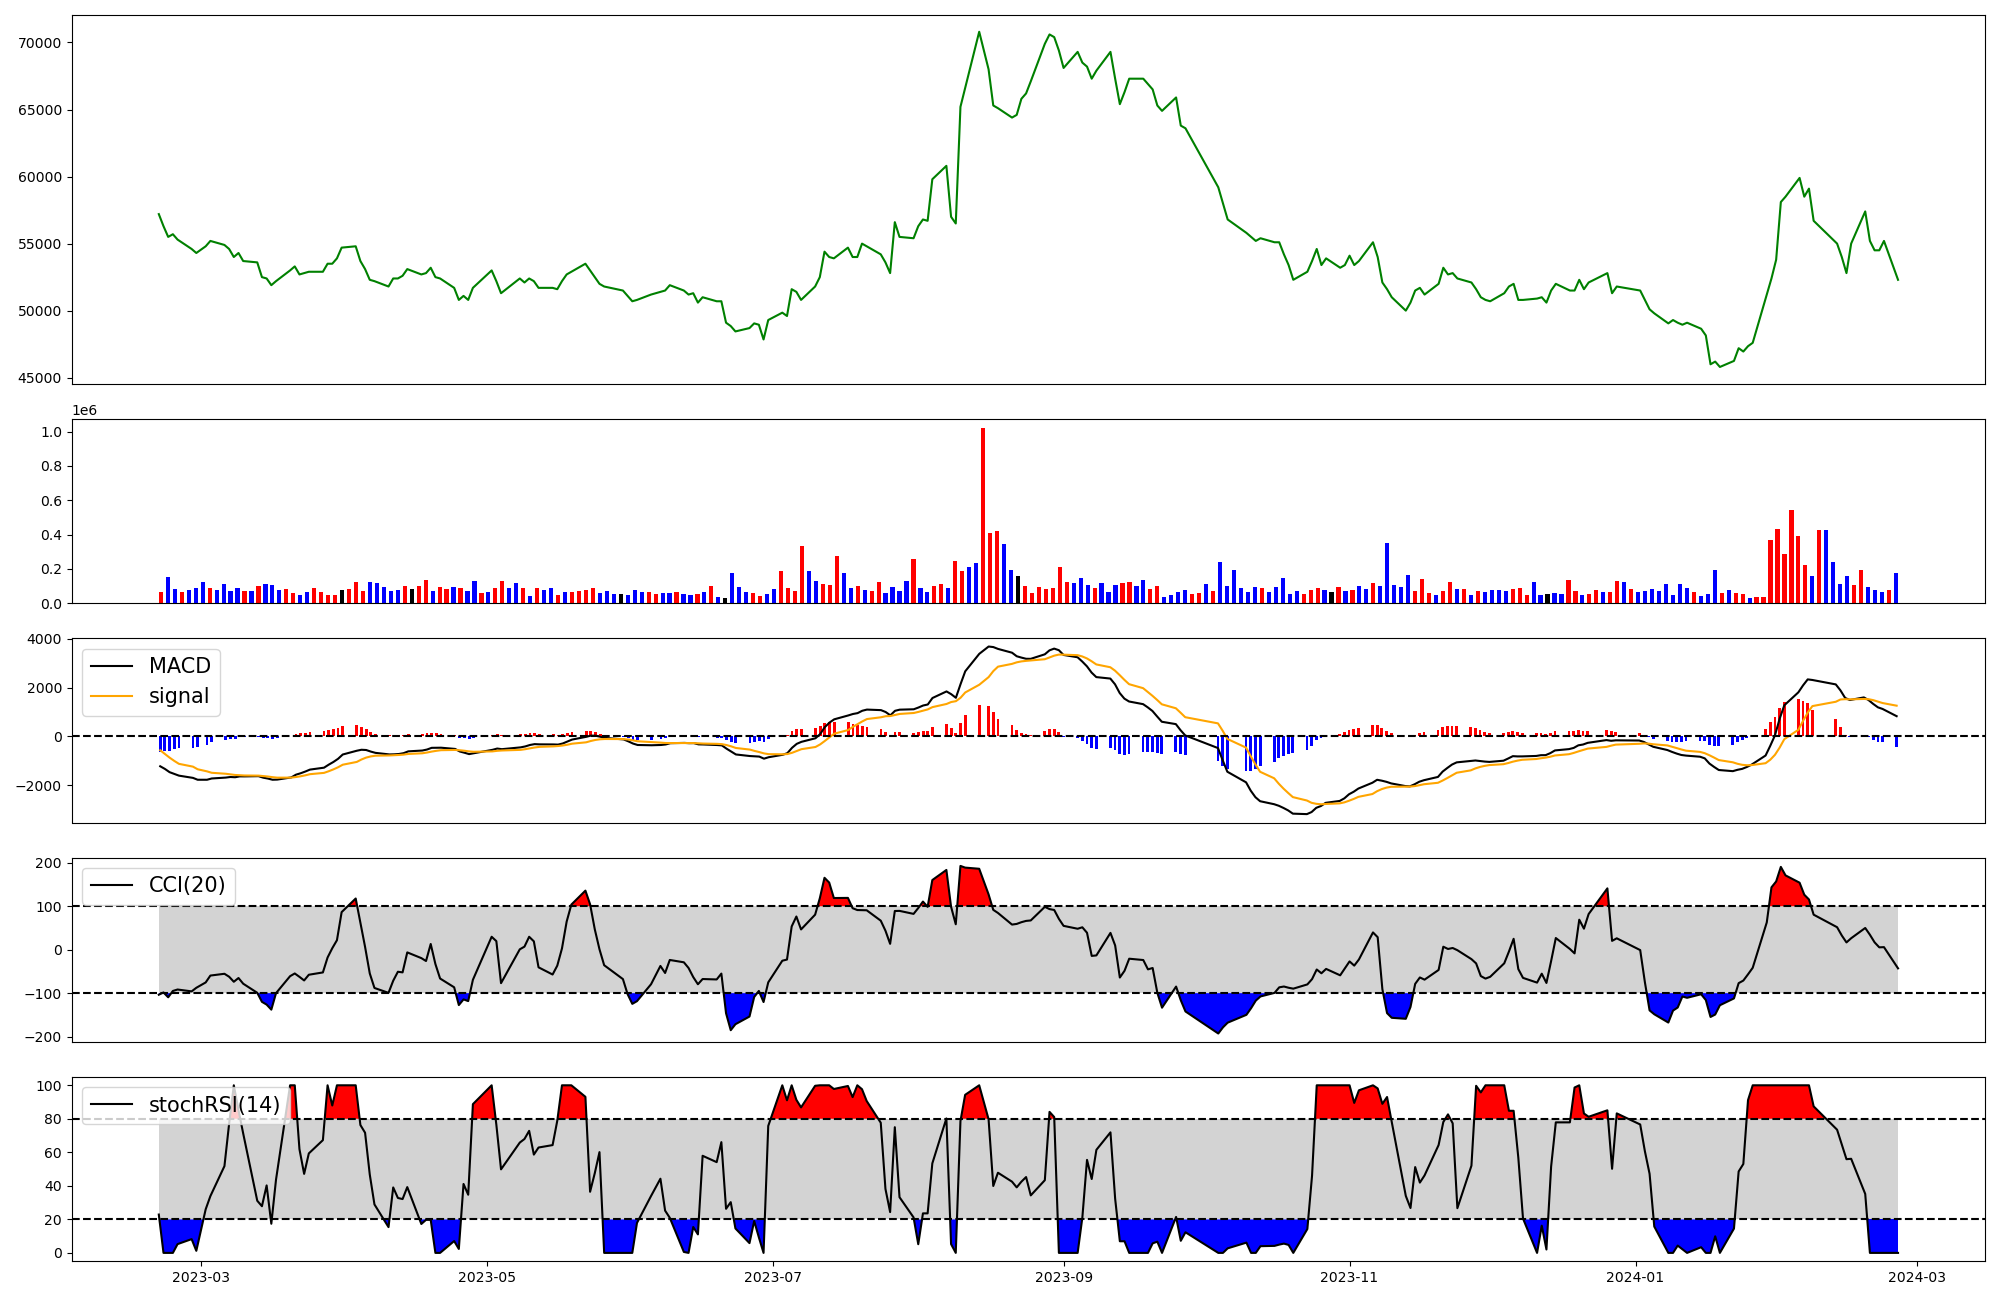
Task: Select the CCI(20) legend box
Action: [159, 885]
